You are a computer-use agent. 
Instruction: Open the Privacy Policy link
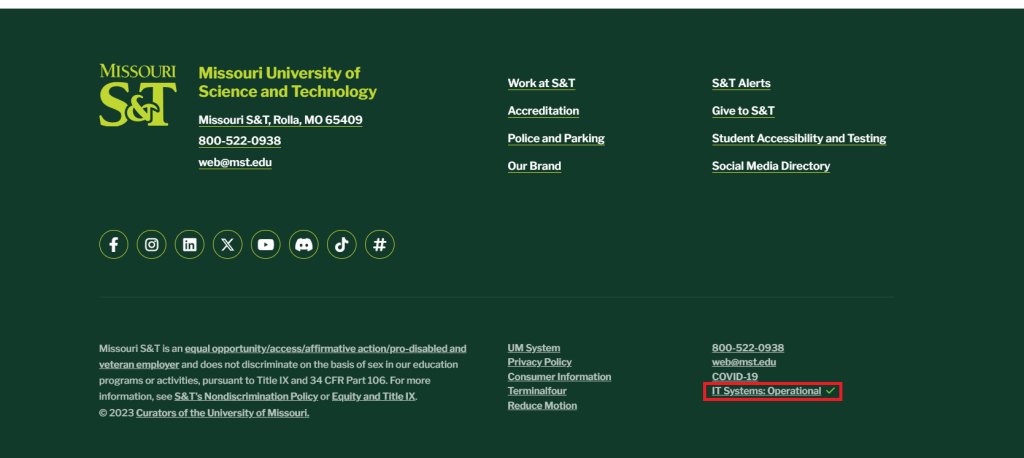[539, 362]
